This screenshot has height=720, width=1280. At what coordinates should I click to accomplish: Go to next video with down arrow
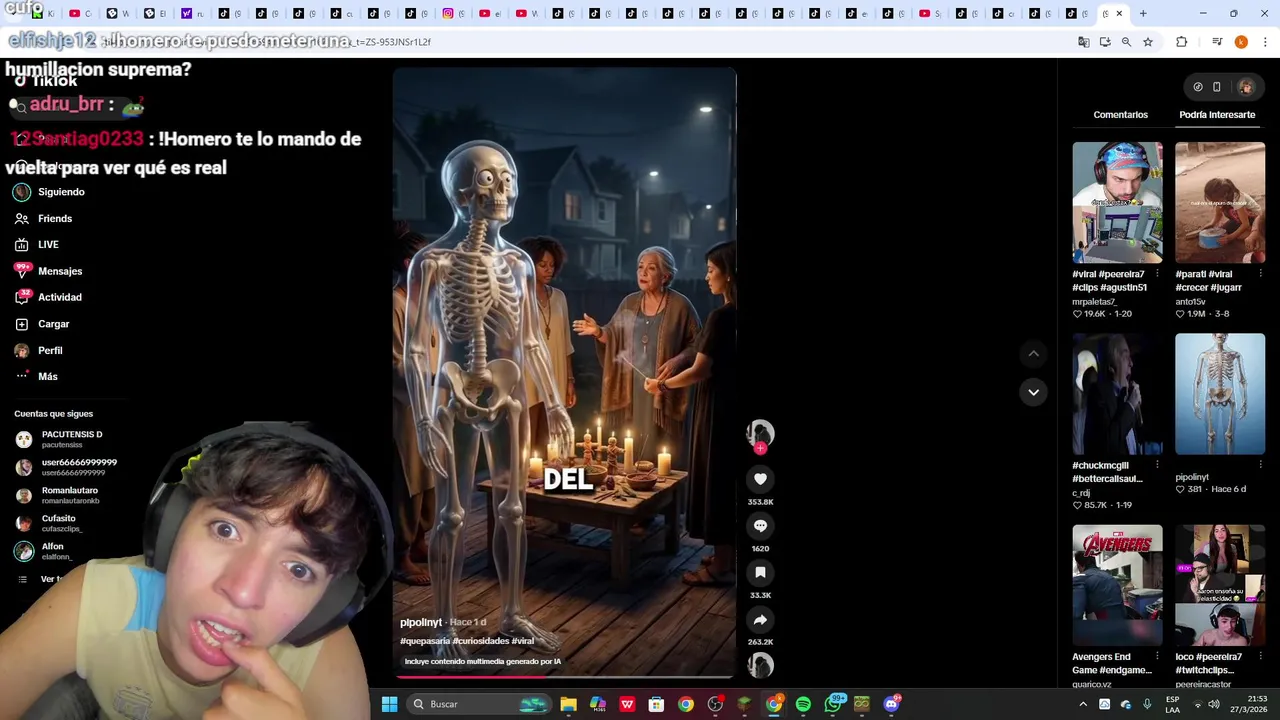[x=1033, y=392]
